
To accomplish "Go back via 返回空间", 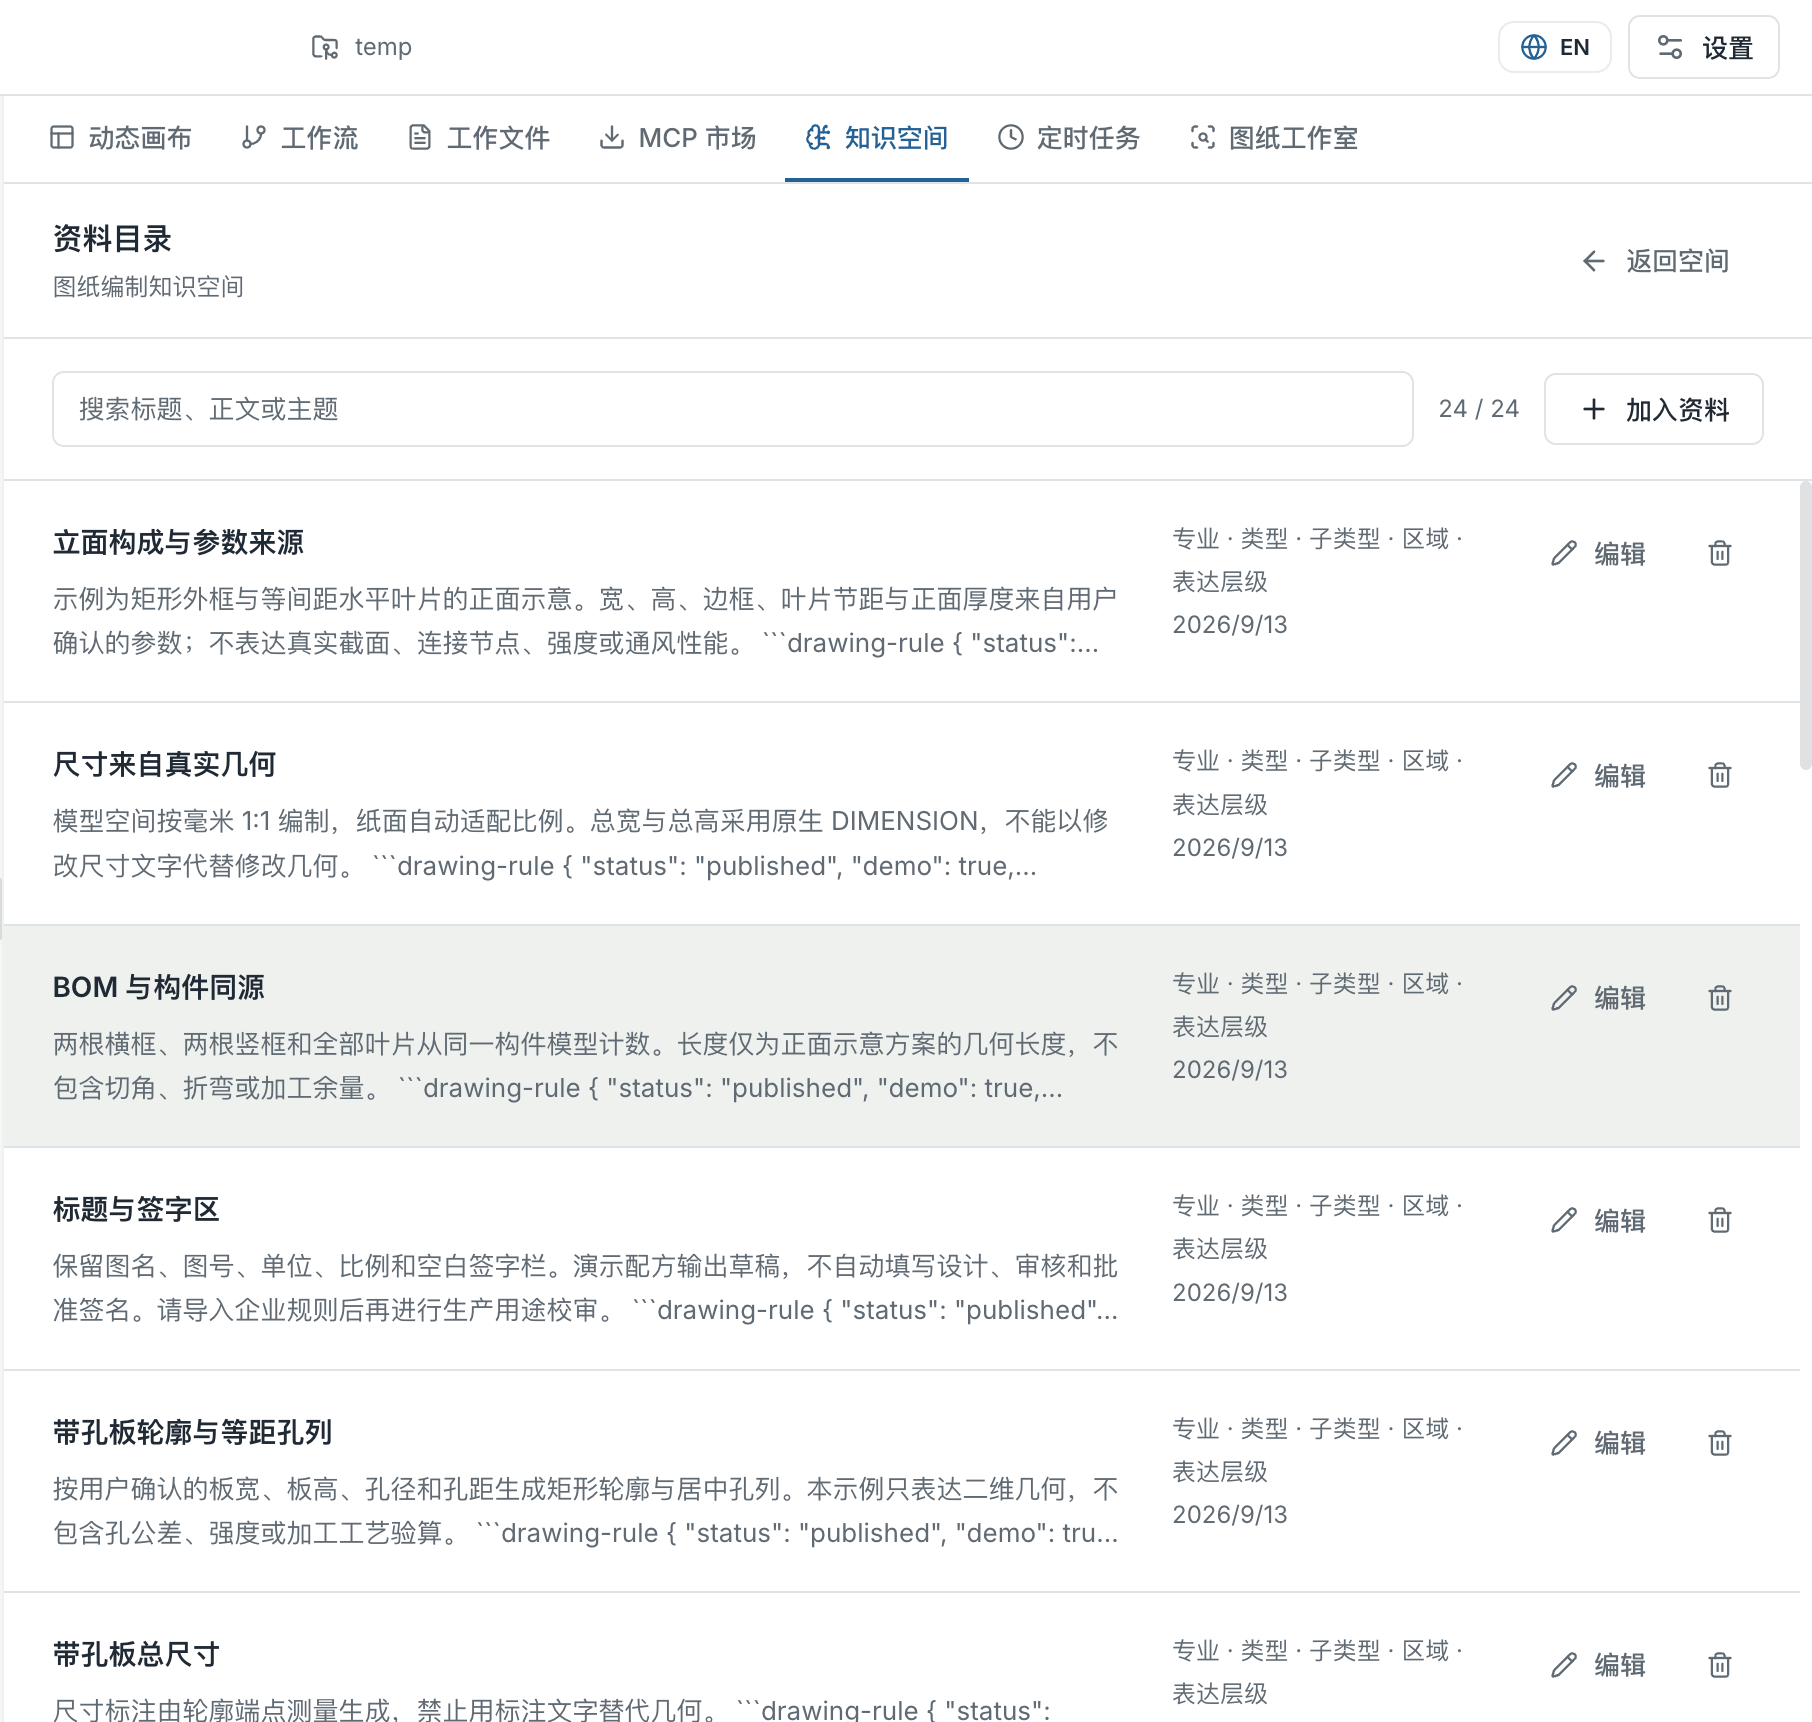I will [x=1655, y=261].
